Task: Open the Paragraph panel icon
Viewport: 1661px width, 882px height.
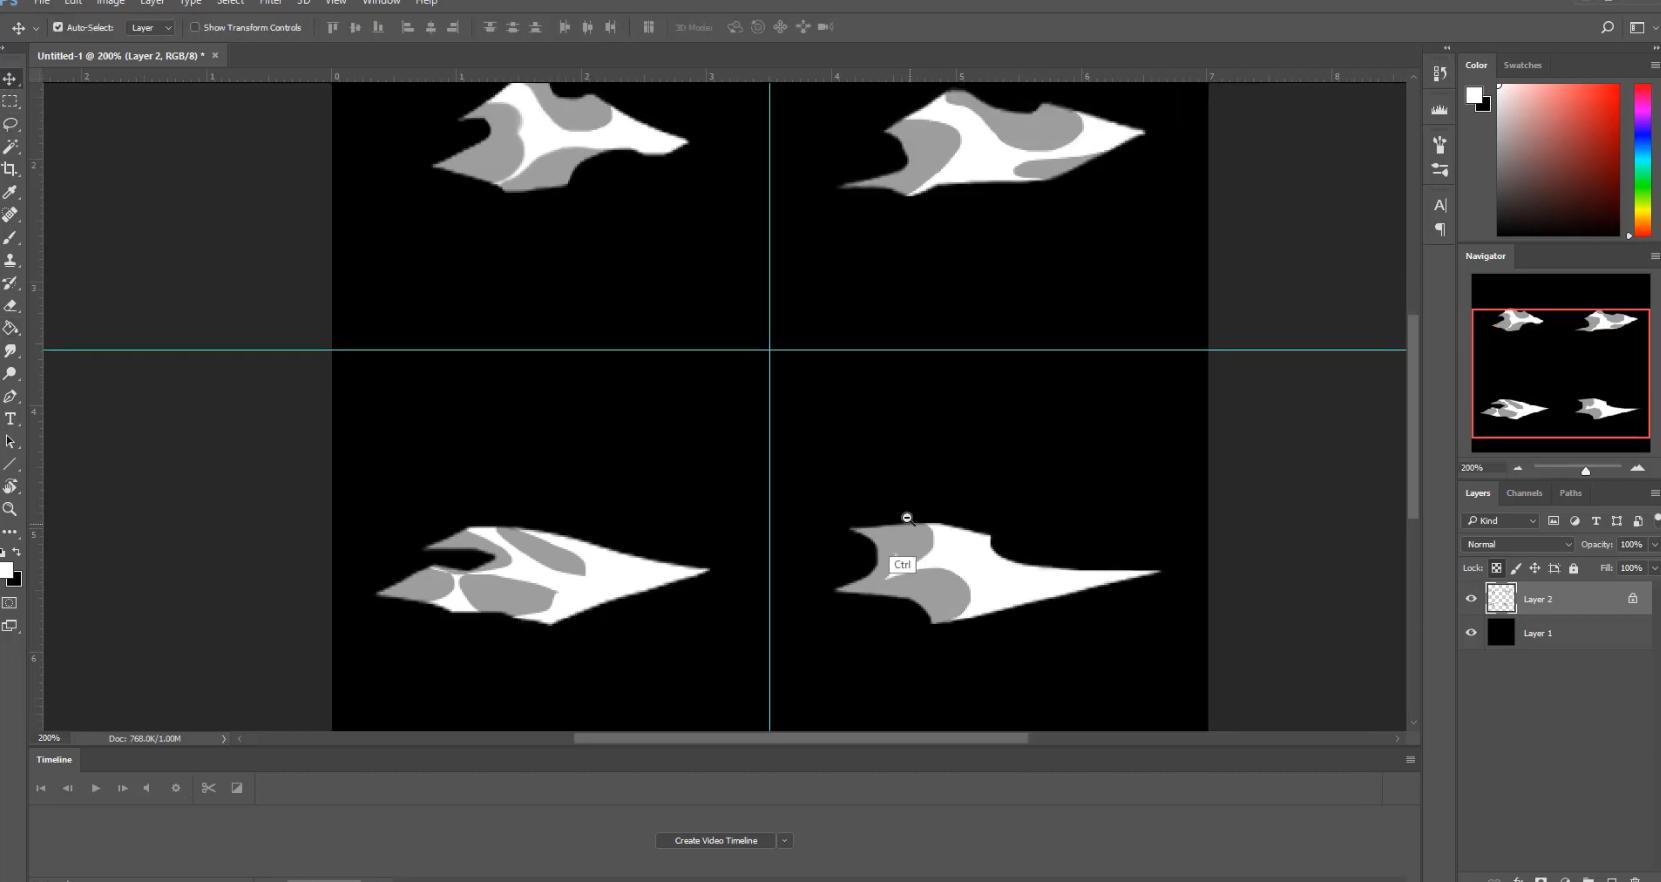Action: click(x=1440, y=230)
